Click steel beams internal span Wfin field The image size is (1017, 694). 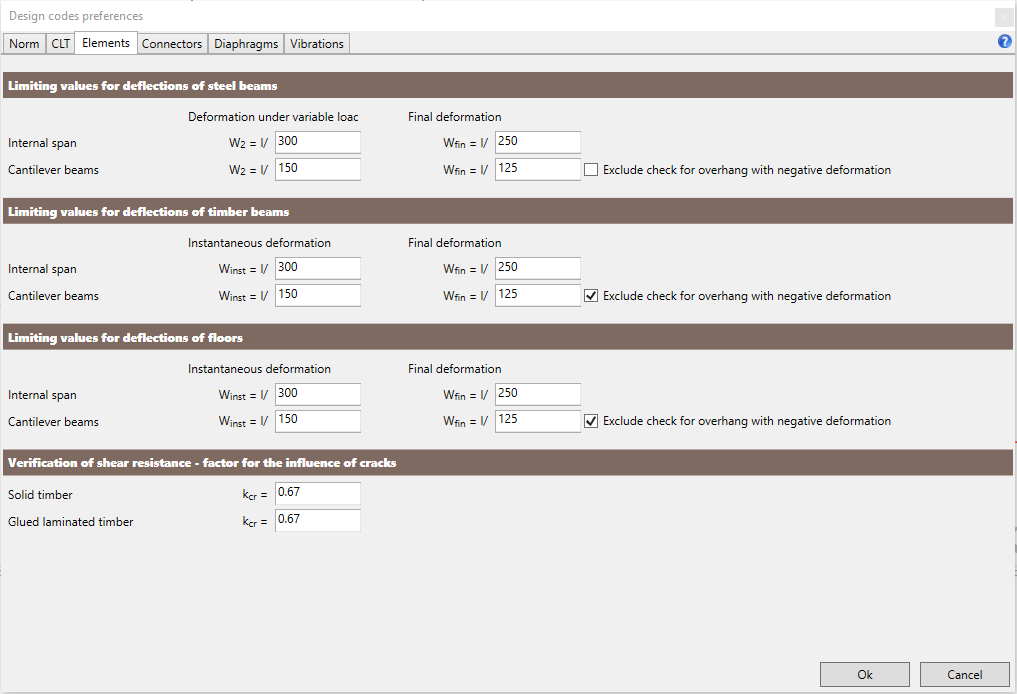coord(538,142)
